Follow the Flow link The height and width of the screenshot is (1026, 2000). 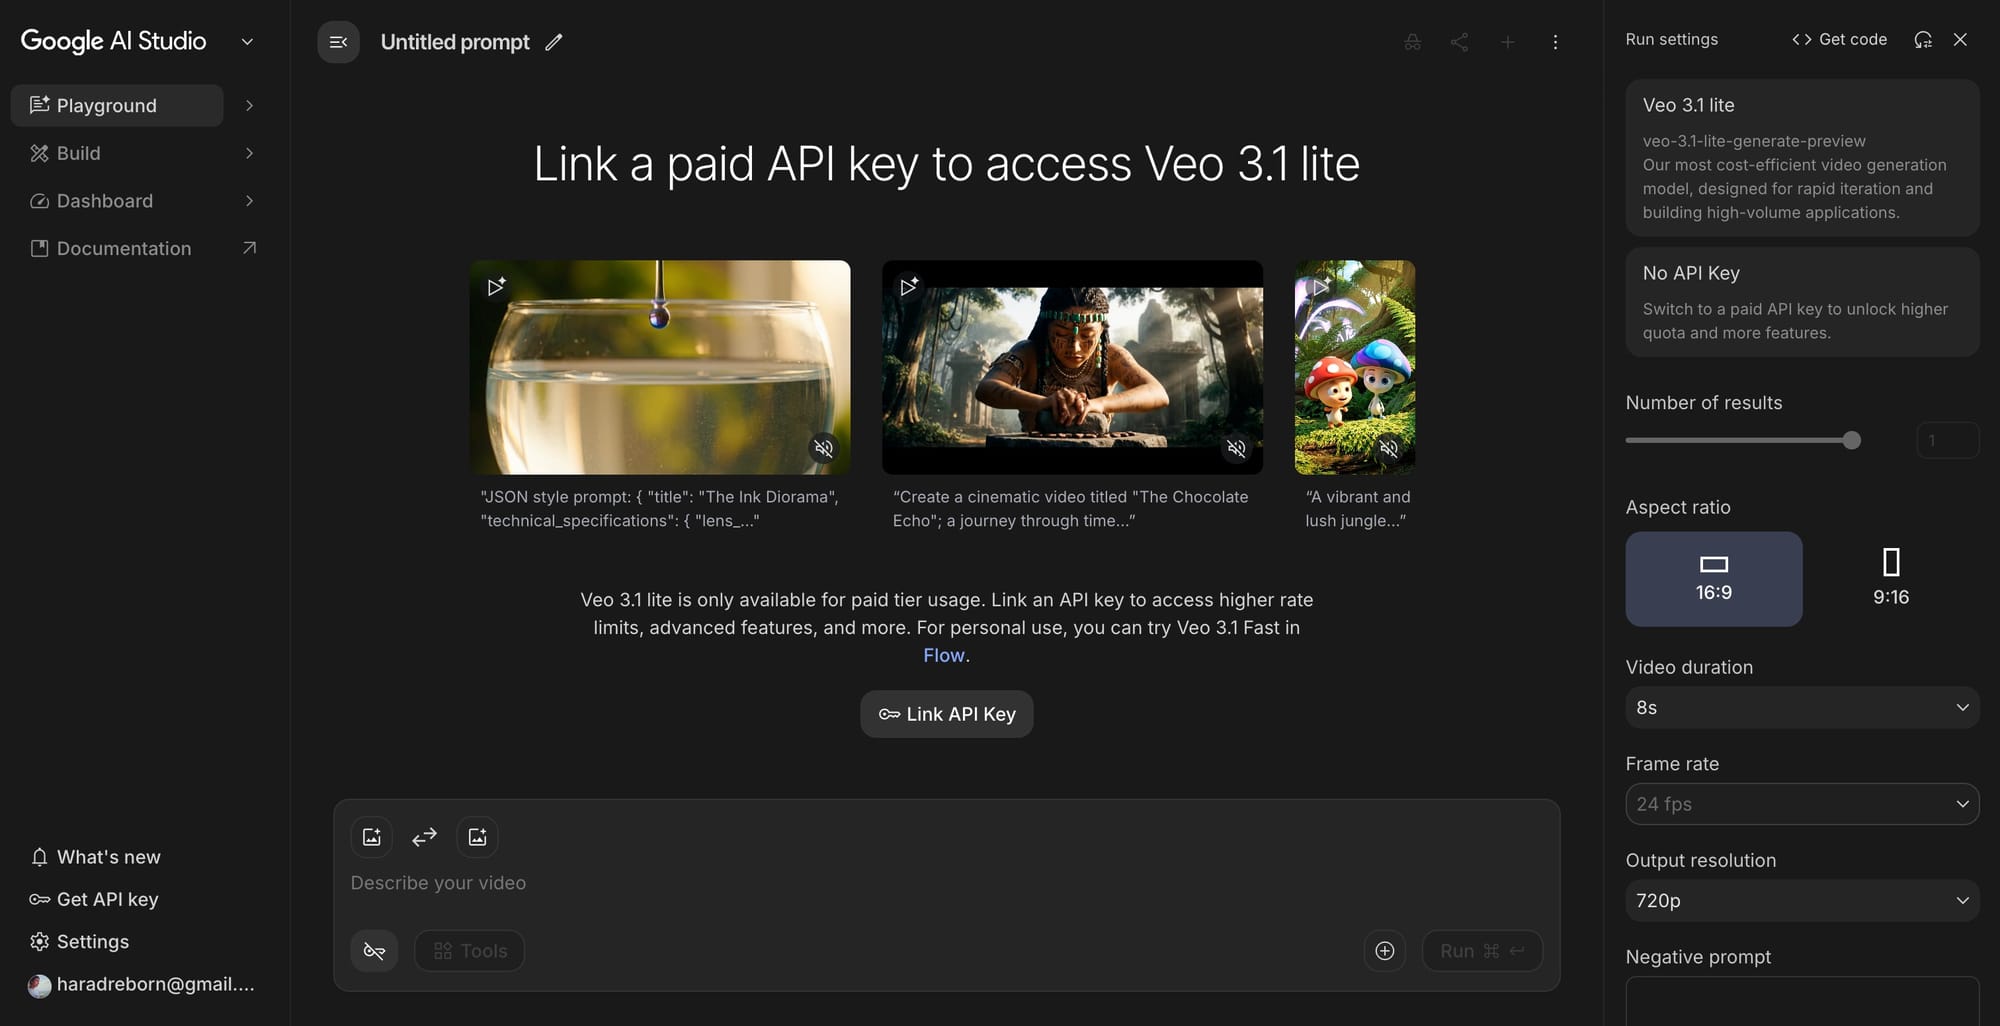click(x=944, y=656)
